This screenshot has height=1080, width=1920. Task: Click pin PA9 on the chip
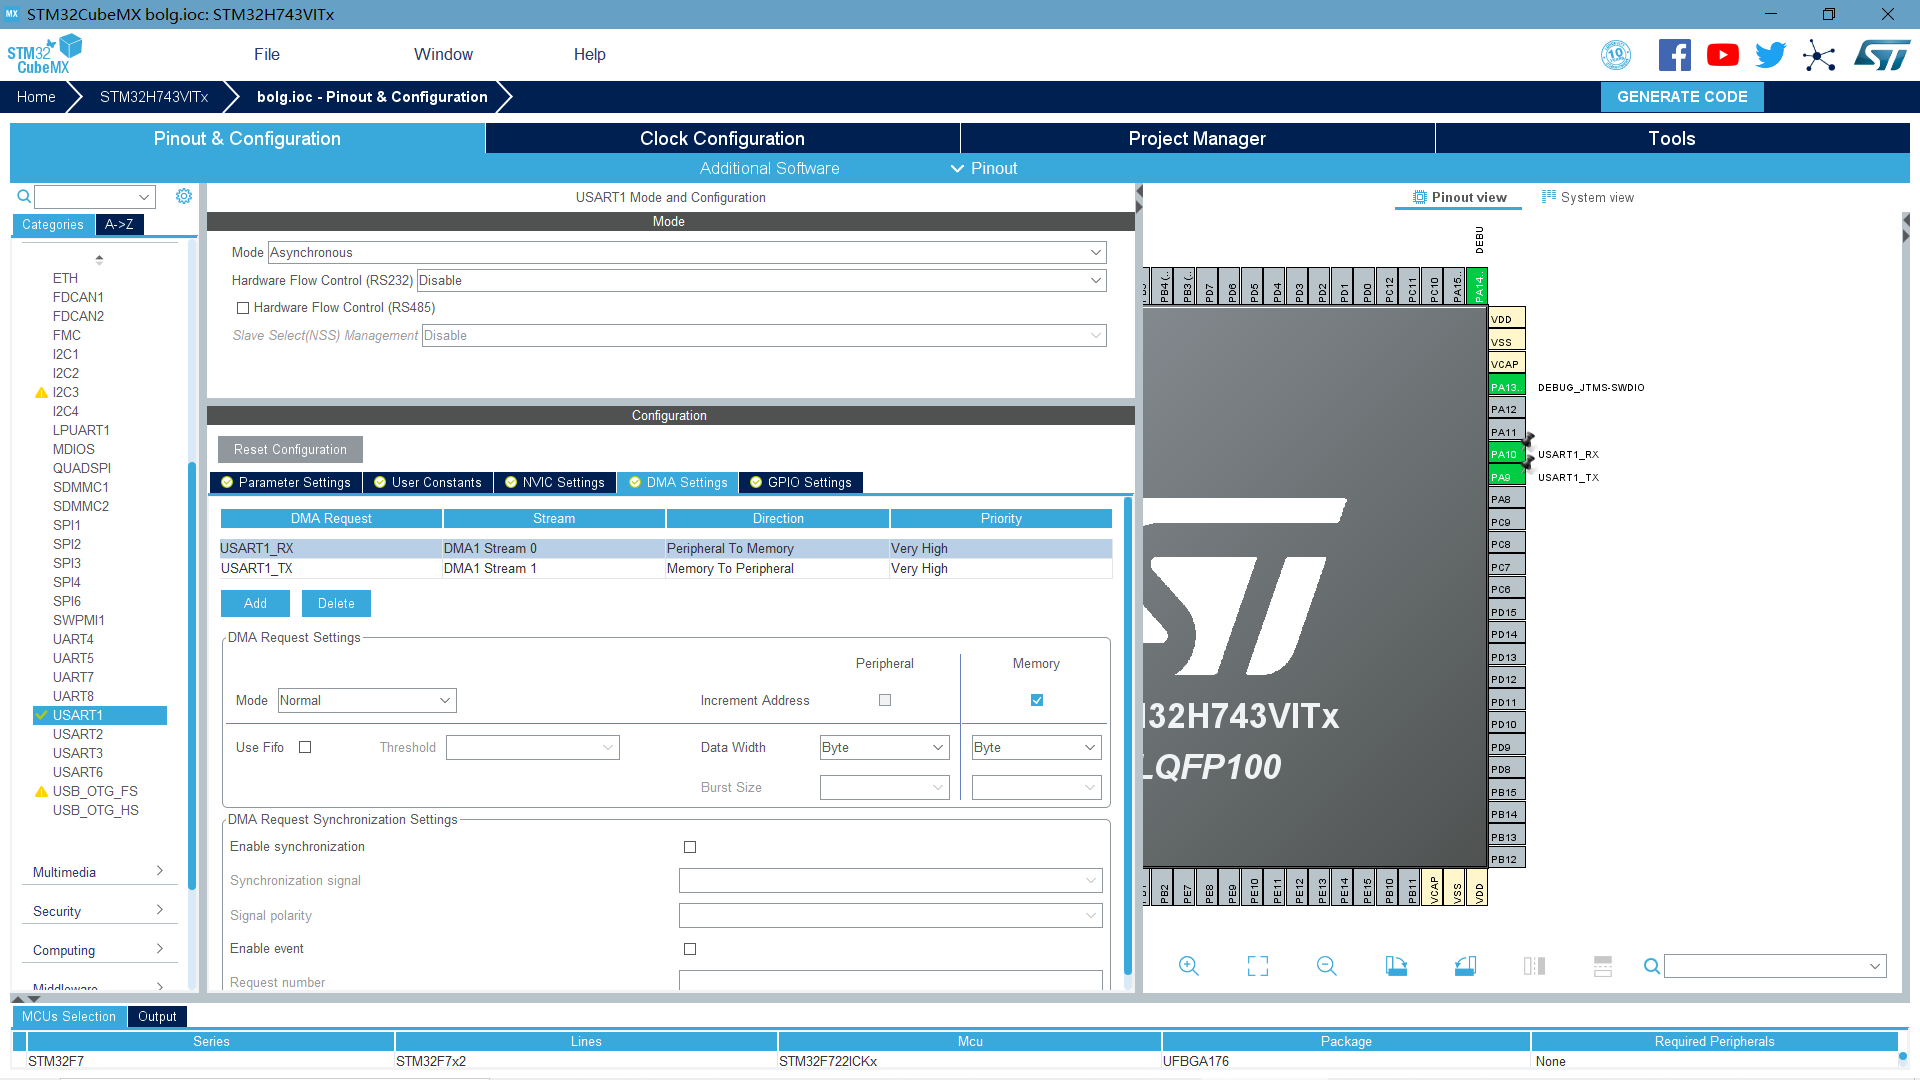(x=1506, y=477)
